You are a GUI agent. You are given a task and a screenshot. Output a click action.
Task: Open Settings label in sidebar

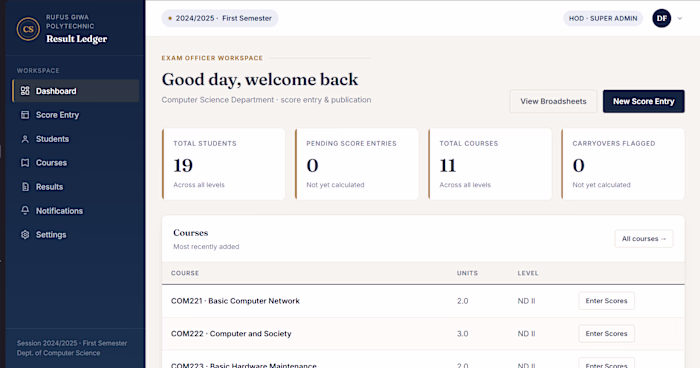(x=51, y=234)
